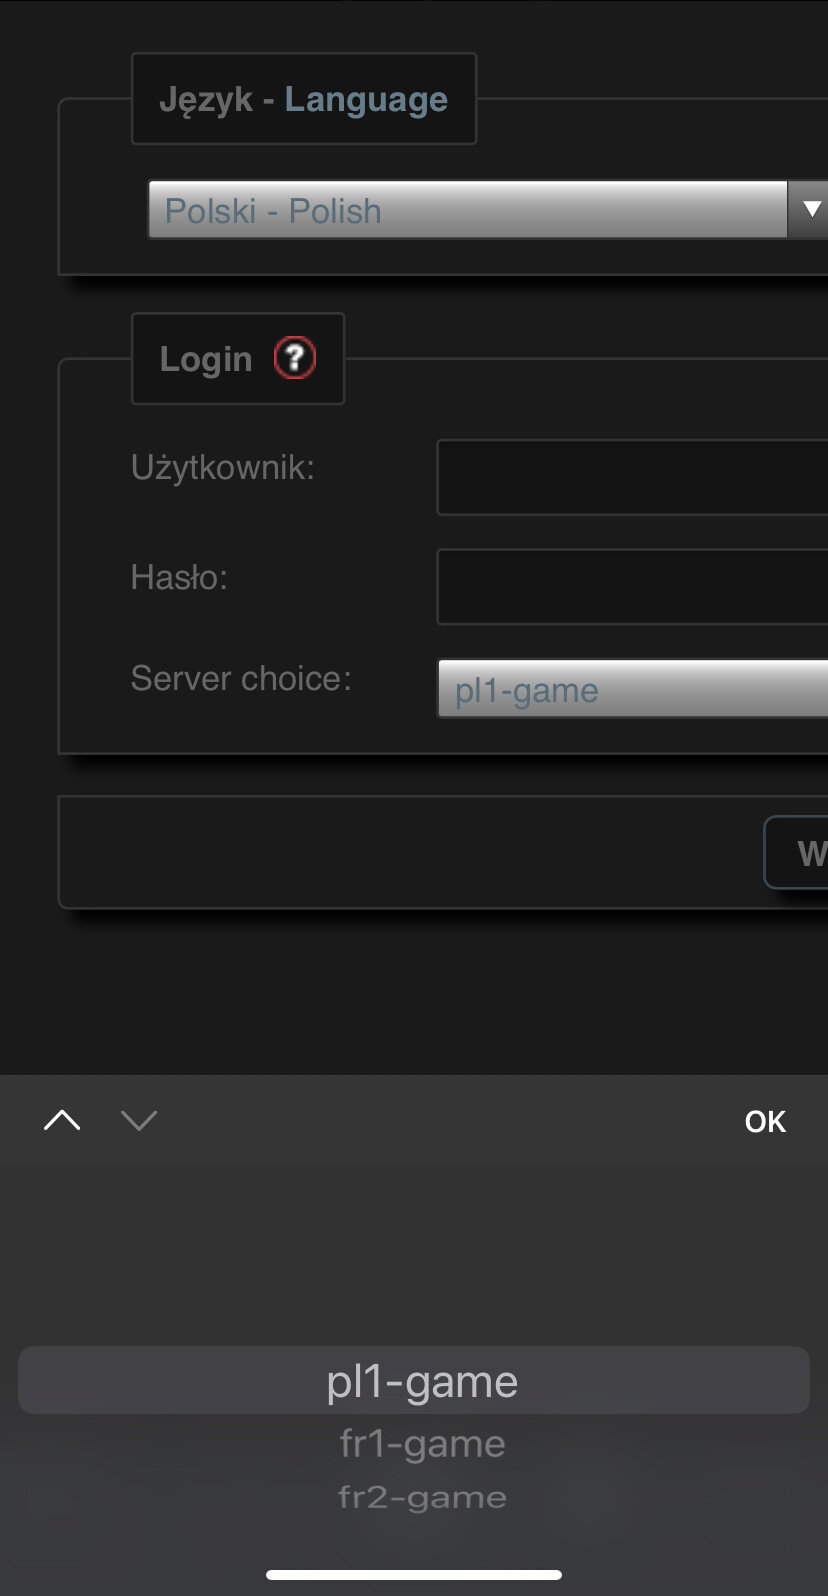Open the Server choice pl1-game dropdown

pos(632,689)
